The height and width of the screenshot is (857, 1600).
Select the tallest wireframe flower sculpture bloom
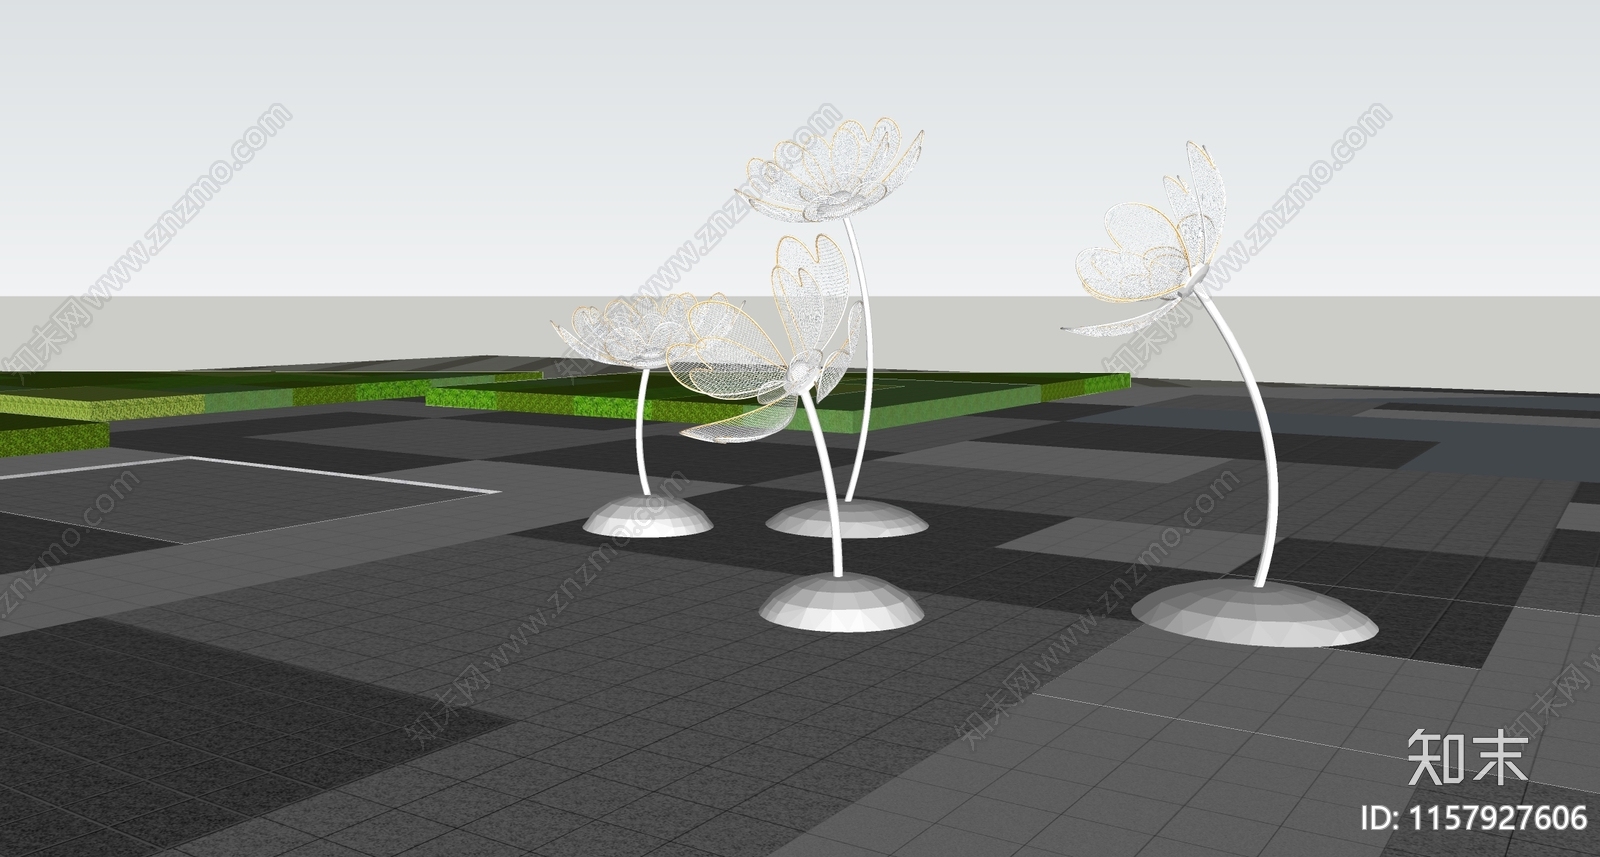(828, 168)
